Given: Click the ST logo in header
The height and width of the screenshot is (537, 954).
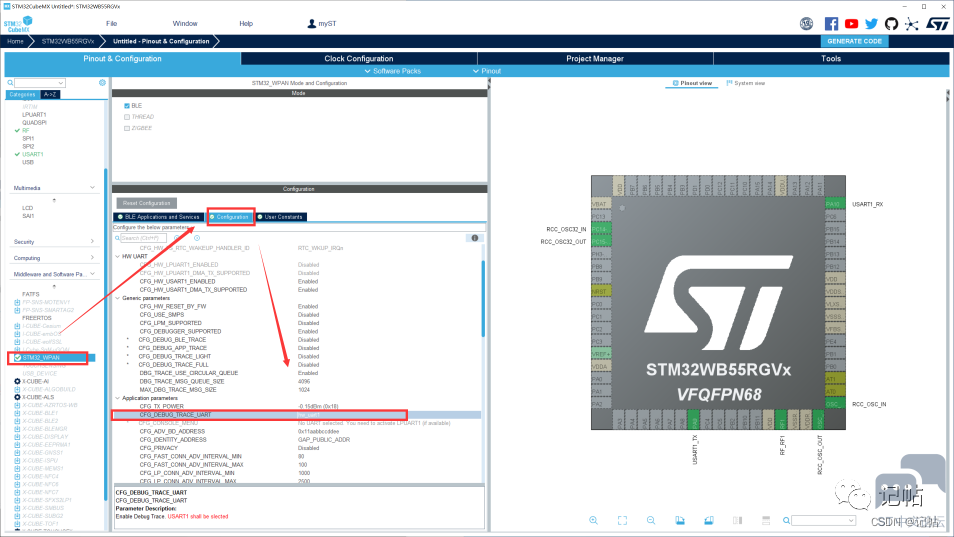Looking at the screenshot, I should tap(938, 24).
